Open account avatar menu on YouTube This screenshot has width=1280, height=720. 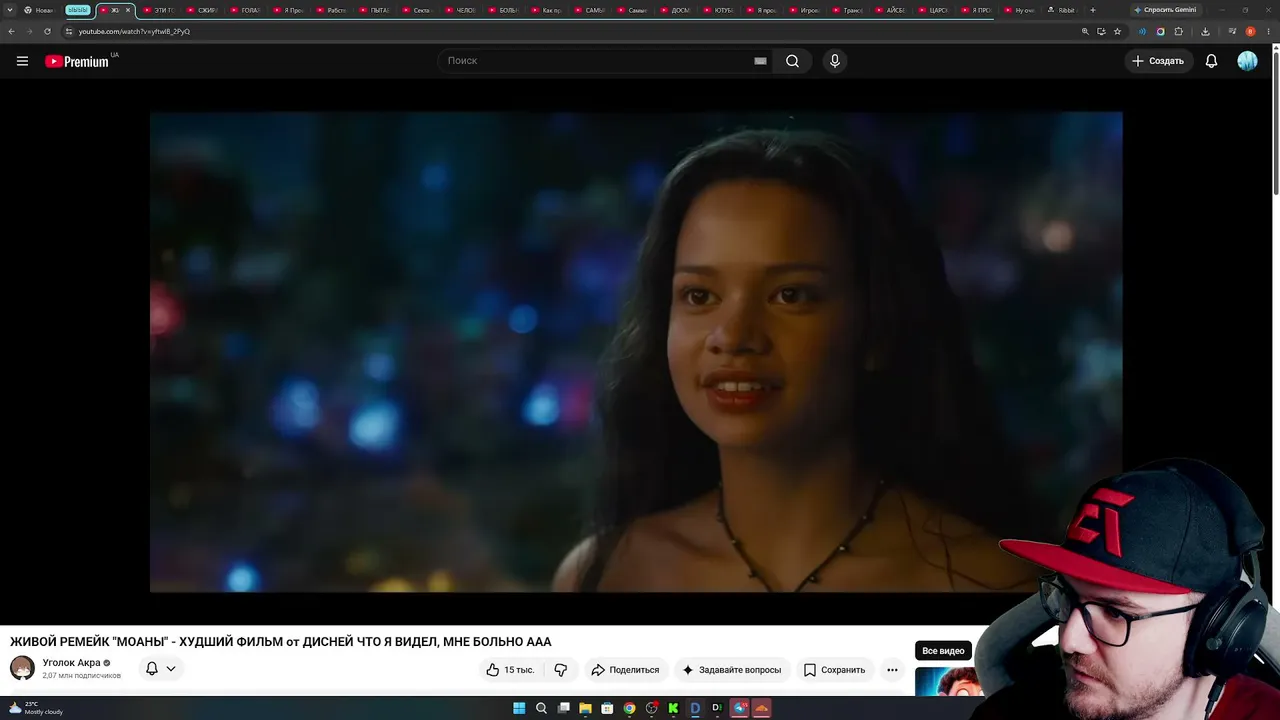point(1247,61)
